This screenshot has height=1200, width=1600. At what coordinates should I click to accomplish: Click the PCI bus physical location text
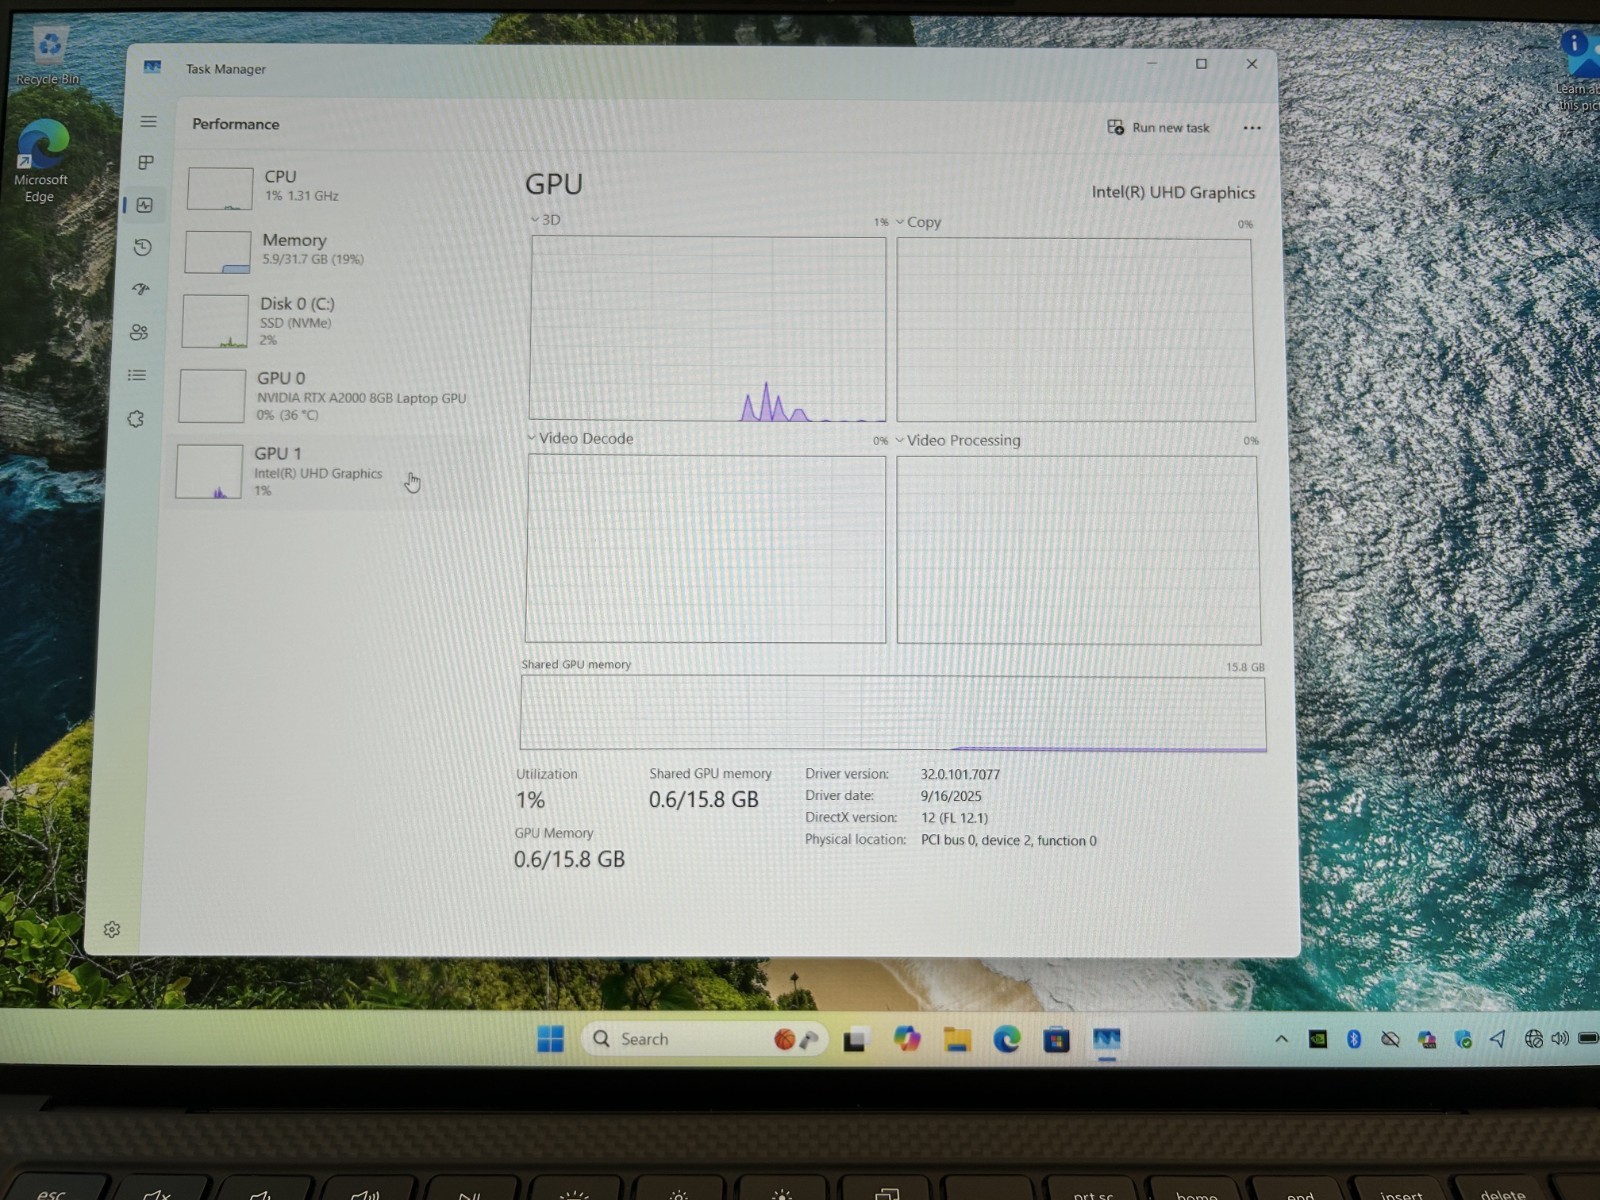click(x=1008, y=840)
